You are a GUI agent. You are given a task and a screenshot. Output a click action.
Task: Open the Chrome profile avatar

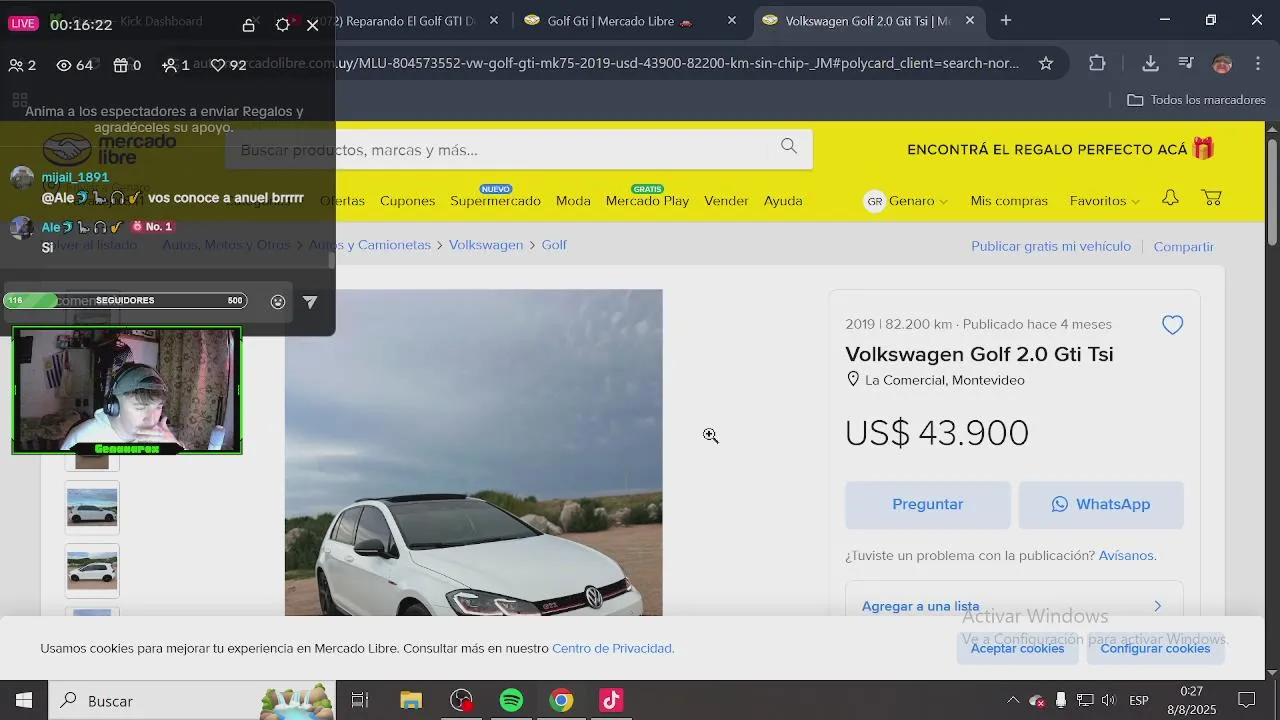click(1222, 63)
